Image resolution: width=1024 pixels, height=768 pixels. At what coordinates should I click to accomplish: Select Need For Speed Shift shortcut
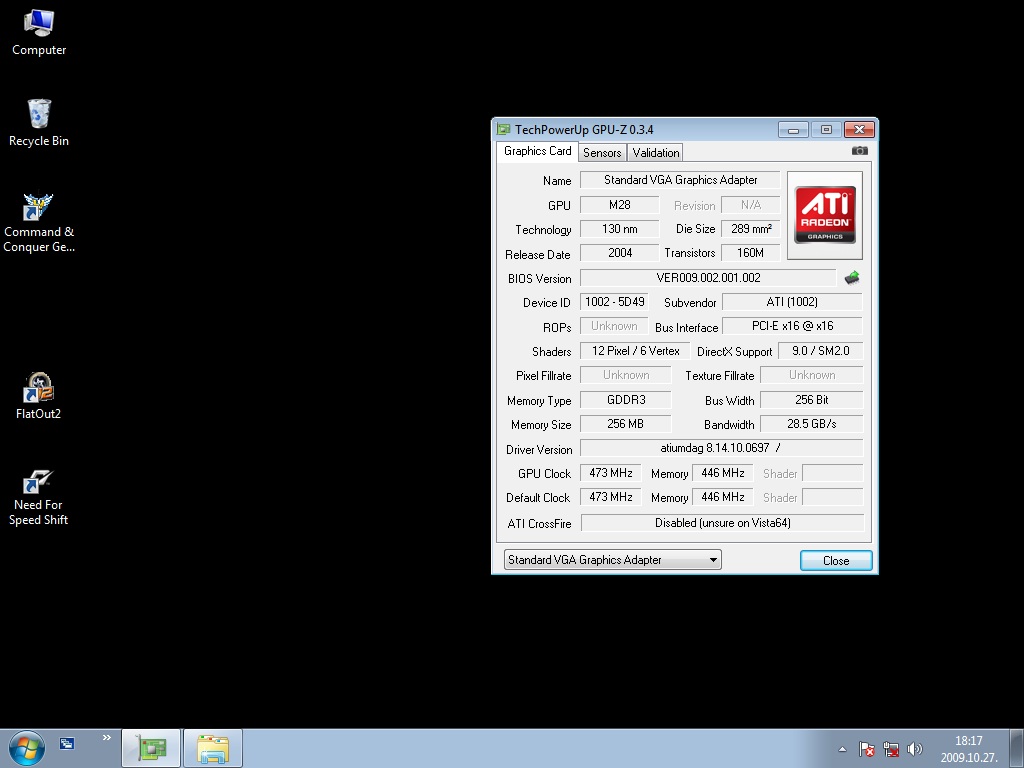39,498
